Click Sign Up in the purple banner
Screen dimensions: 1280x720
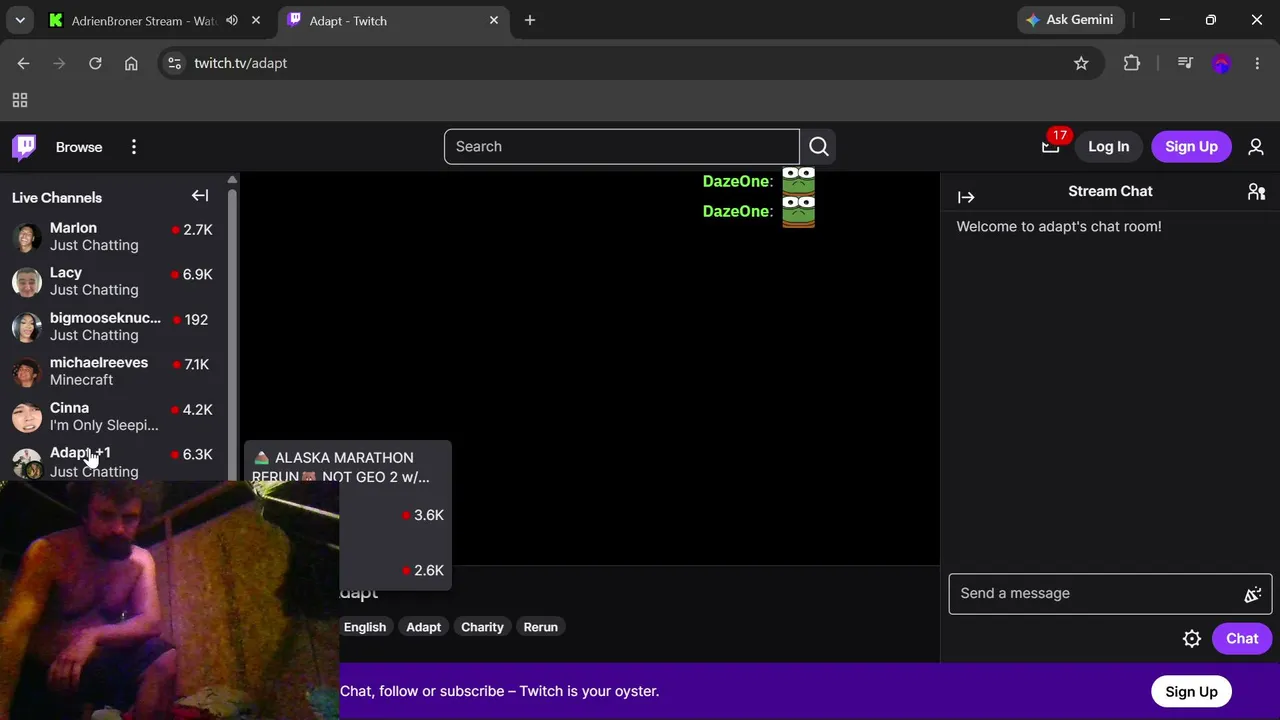pyautogui.click(x=1191, y=692)
